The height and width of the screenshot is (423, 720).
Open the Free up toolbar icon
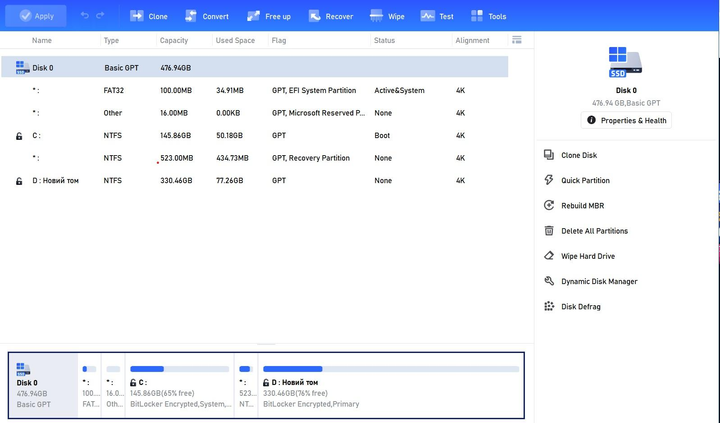[253, 16]
